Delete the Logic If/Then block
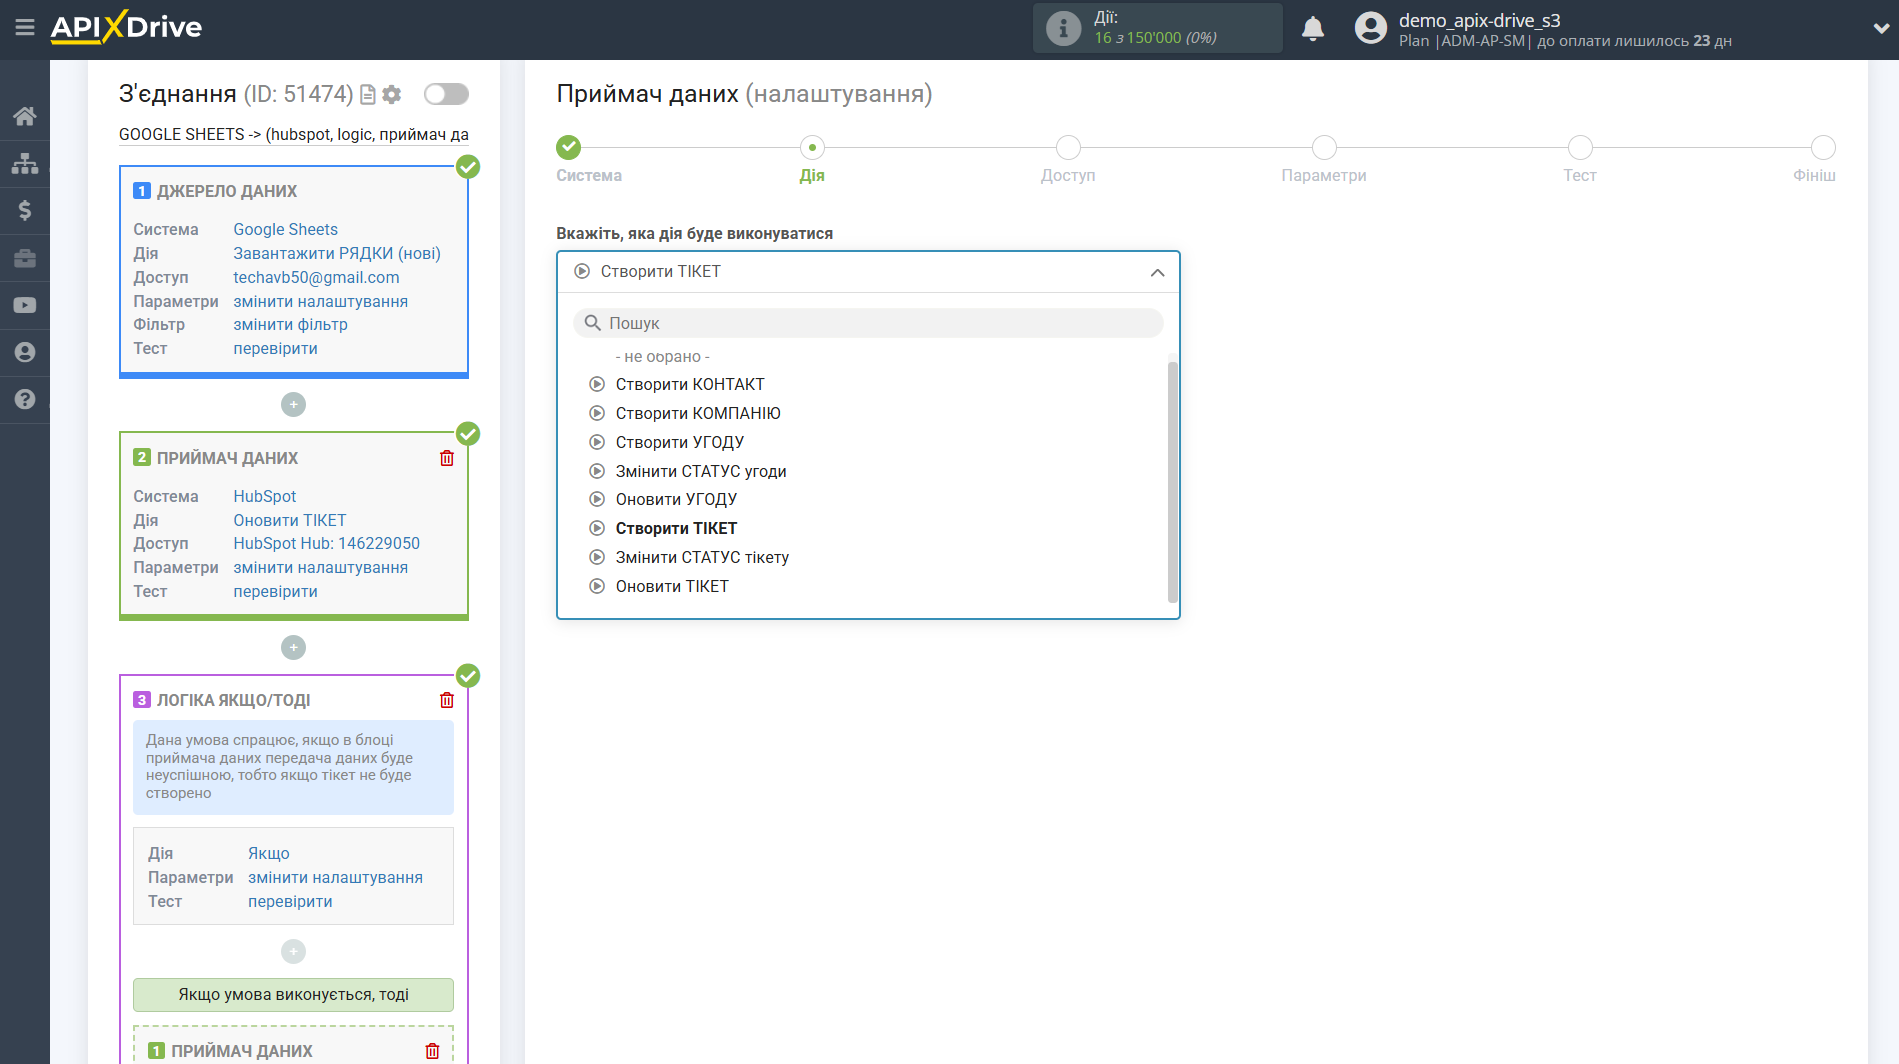The image size is (1899, 1064). pos(447,700)
